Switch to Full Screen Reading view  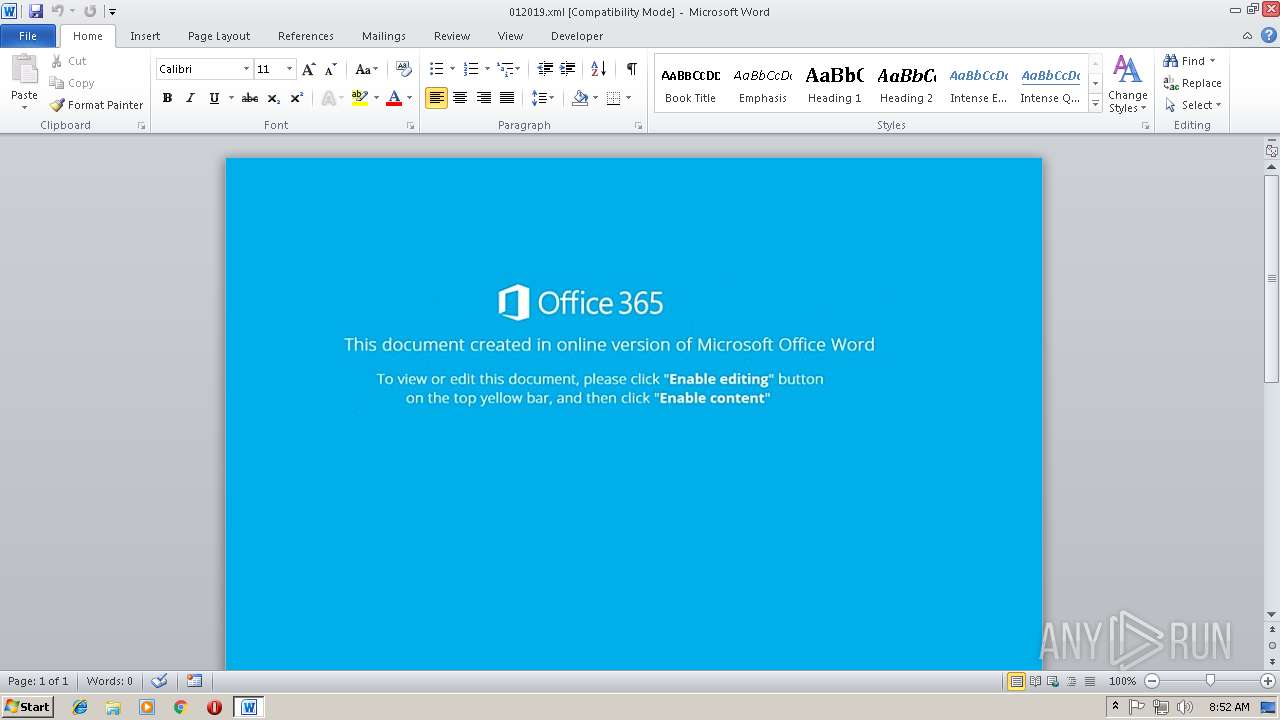click(x=1035, y=681)
